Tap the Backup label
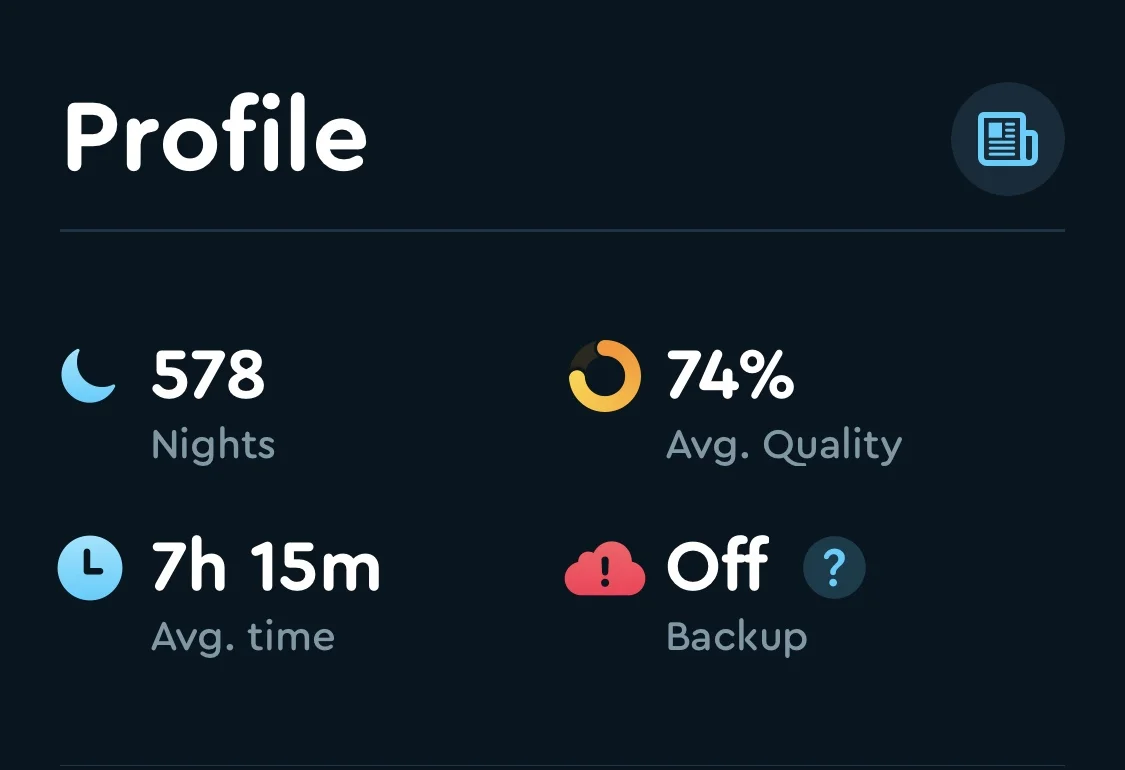 (x=737, y=637)
